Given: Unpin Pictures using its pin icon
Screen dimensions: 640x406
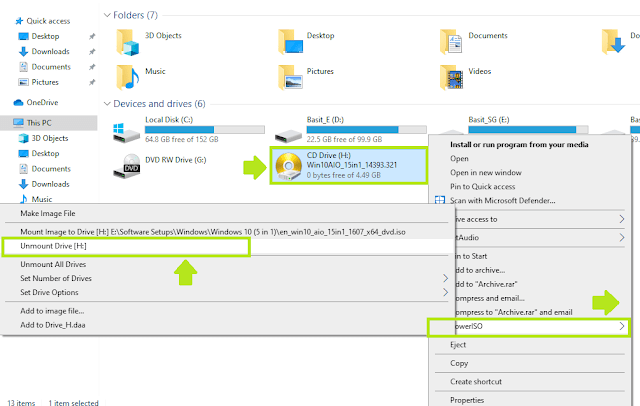Looking at the screenshot, I should click(x=92, y=82).
